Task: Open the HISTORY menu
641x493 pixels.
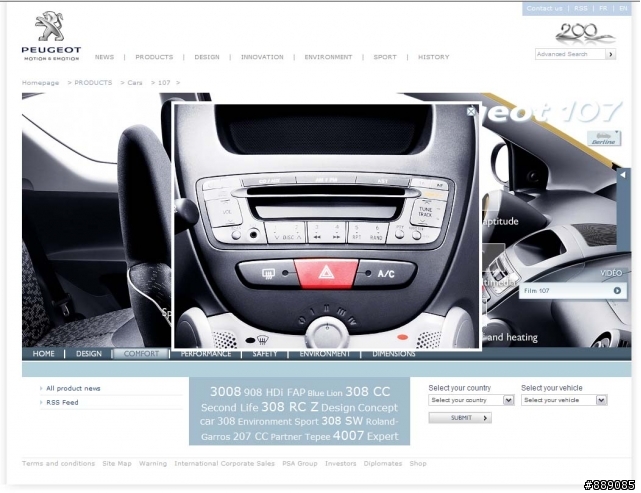Action: click(x=433, y=57)
